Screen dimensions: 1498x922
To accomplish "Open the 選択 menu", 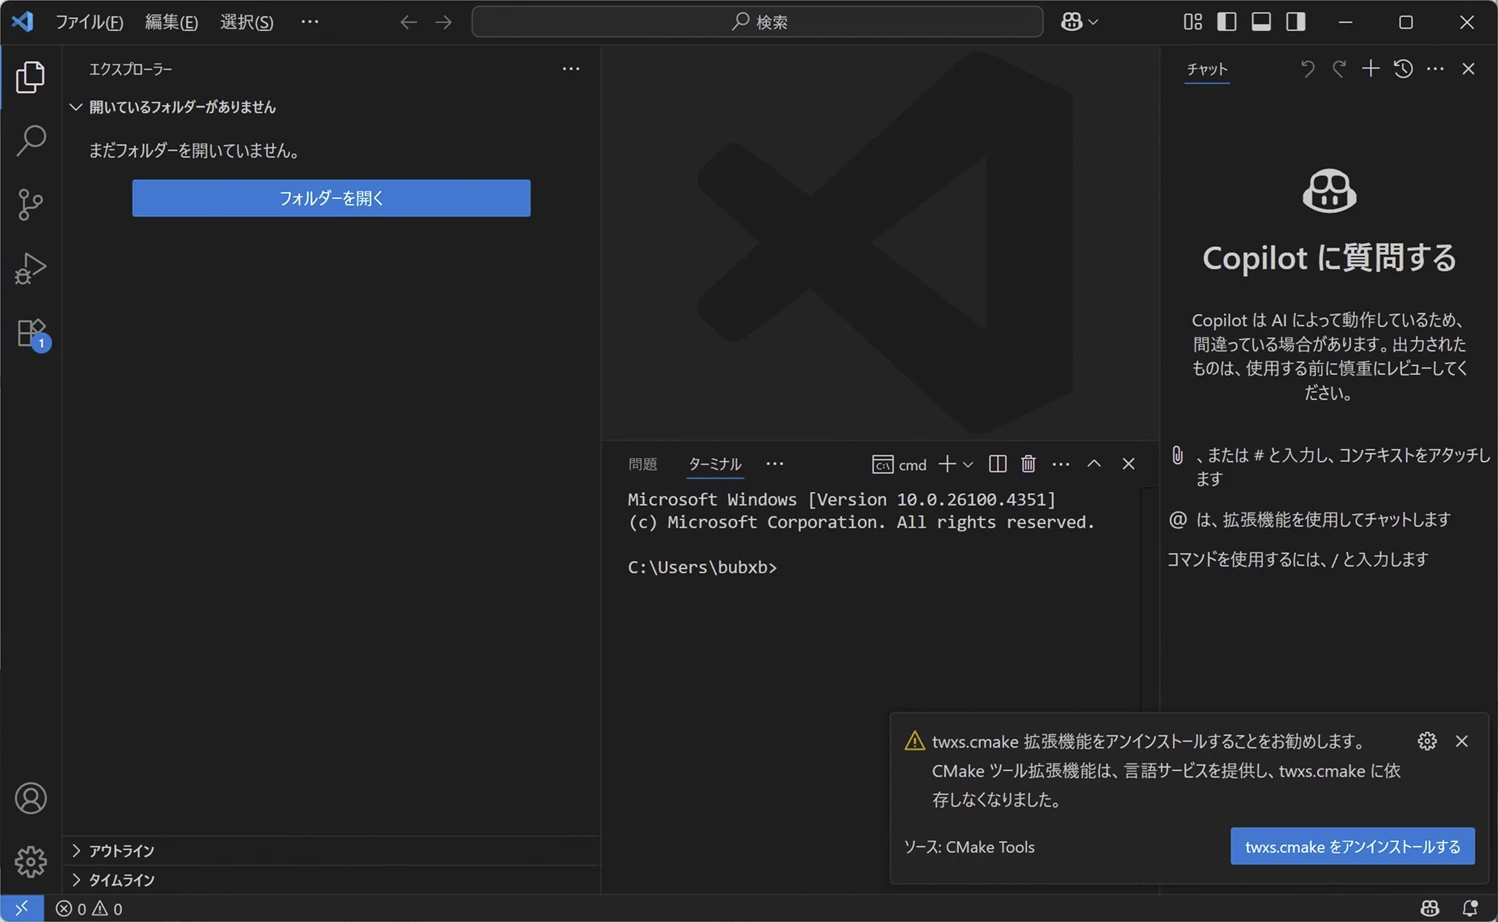I will pyautogui.click(x=246, y=22).
